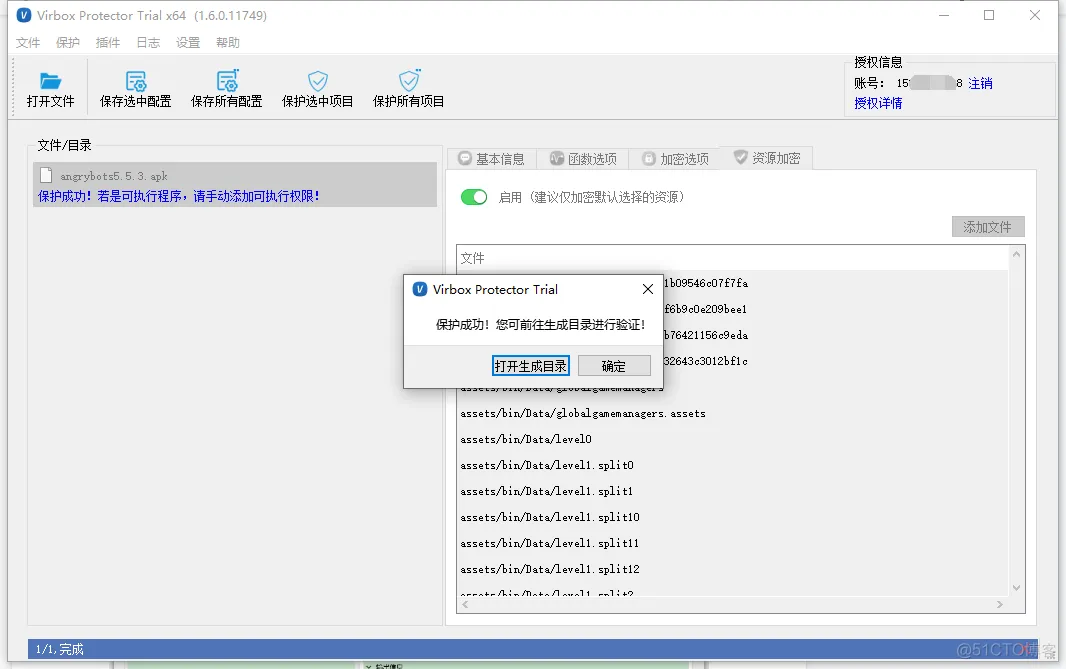Click 保存选中配置 save selected config icon
Screen dimensions: 1066x669
136,81
